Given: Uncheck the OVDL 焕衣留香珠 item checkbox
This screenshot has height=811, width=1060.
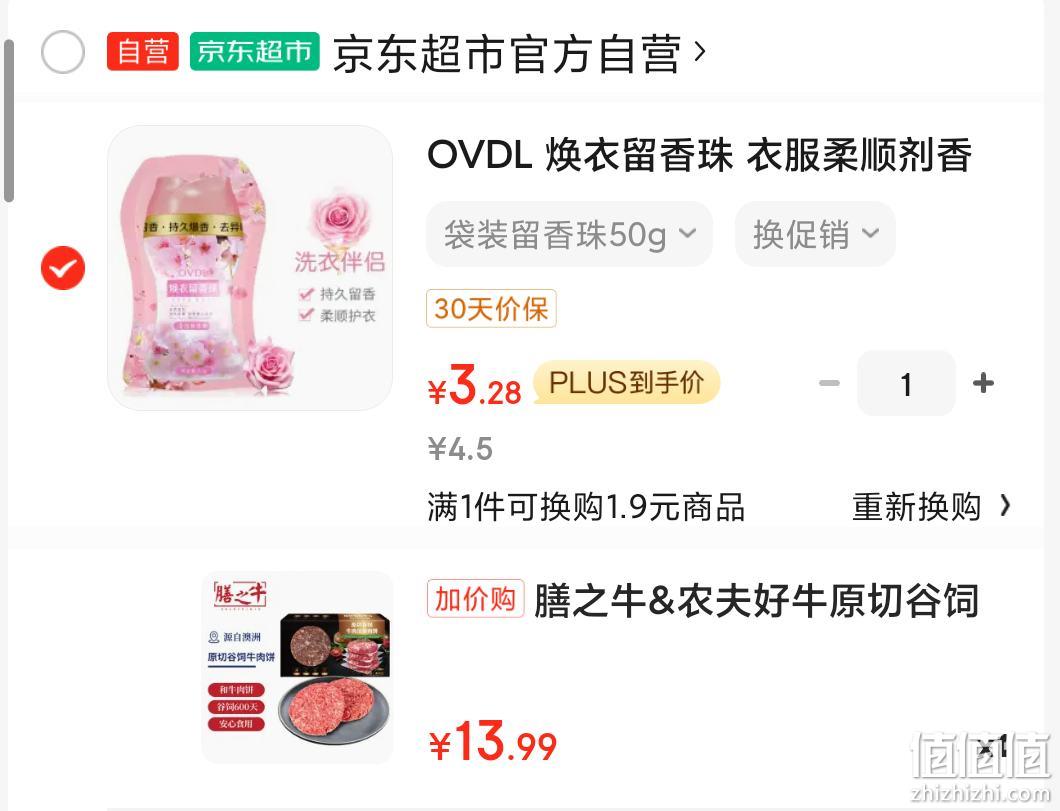Looking at the screenshot, I should (63, 268).
